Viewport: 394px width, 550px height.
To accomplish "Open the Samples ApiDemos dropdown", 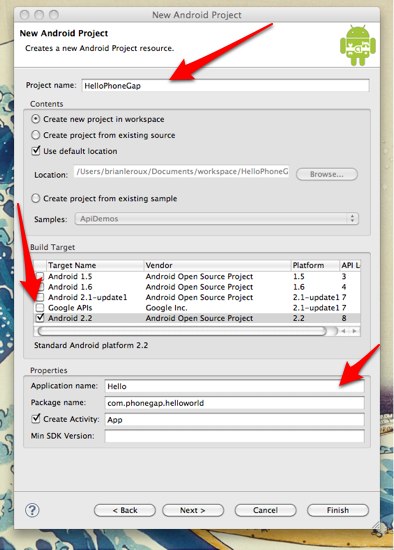I will pyautogui.click(x=217, y=219).
